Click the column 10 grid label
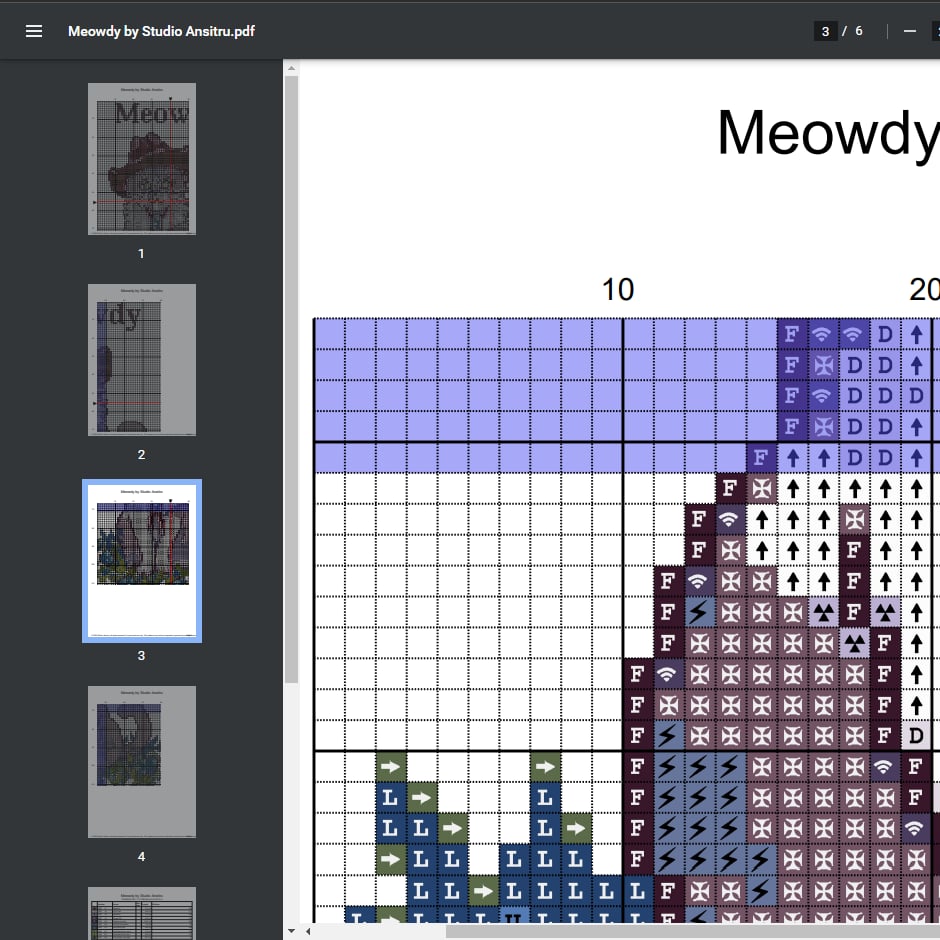The width and height of the screenshot is (940, 940). [x=617, y=290]
